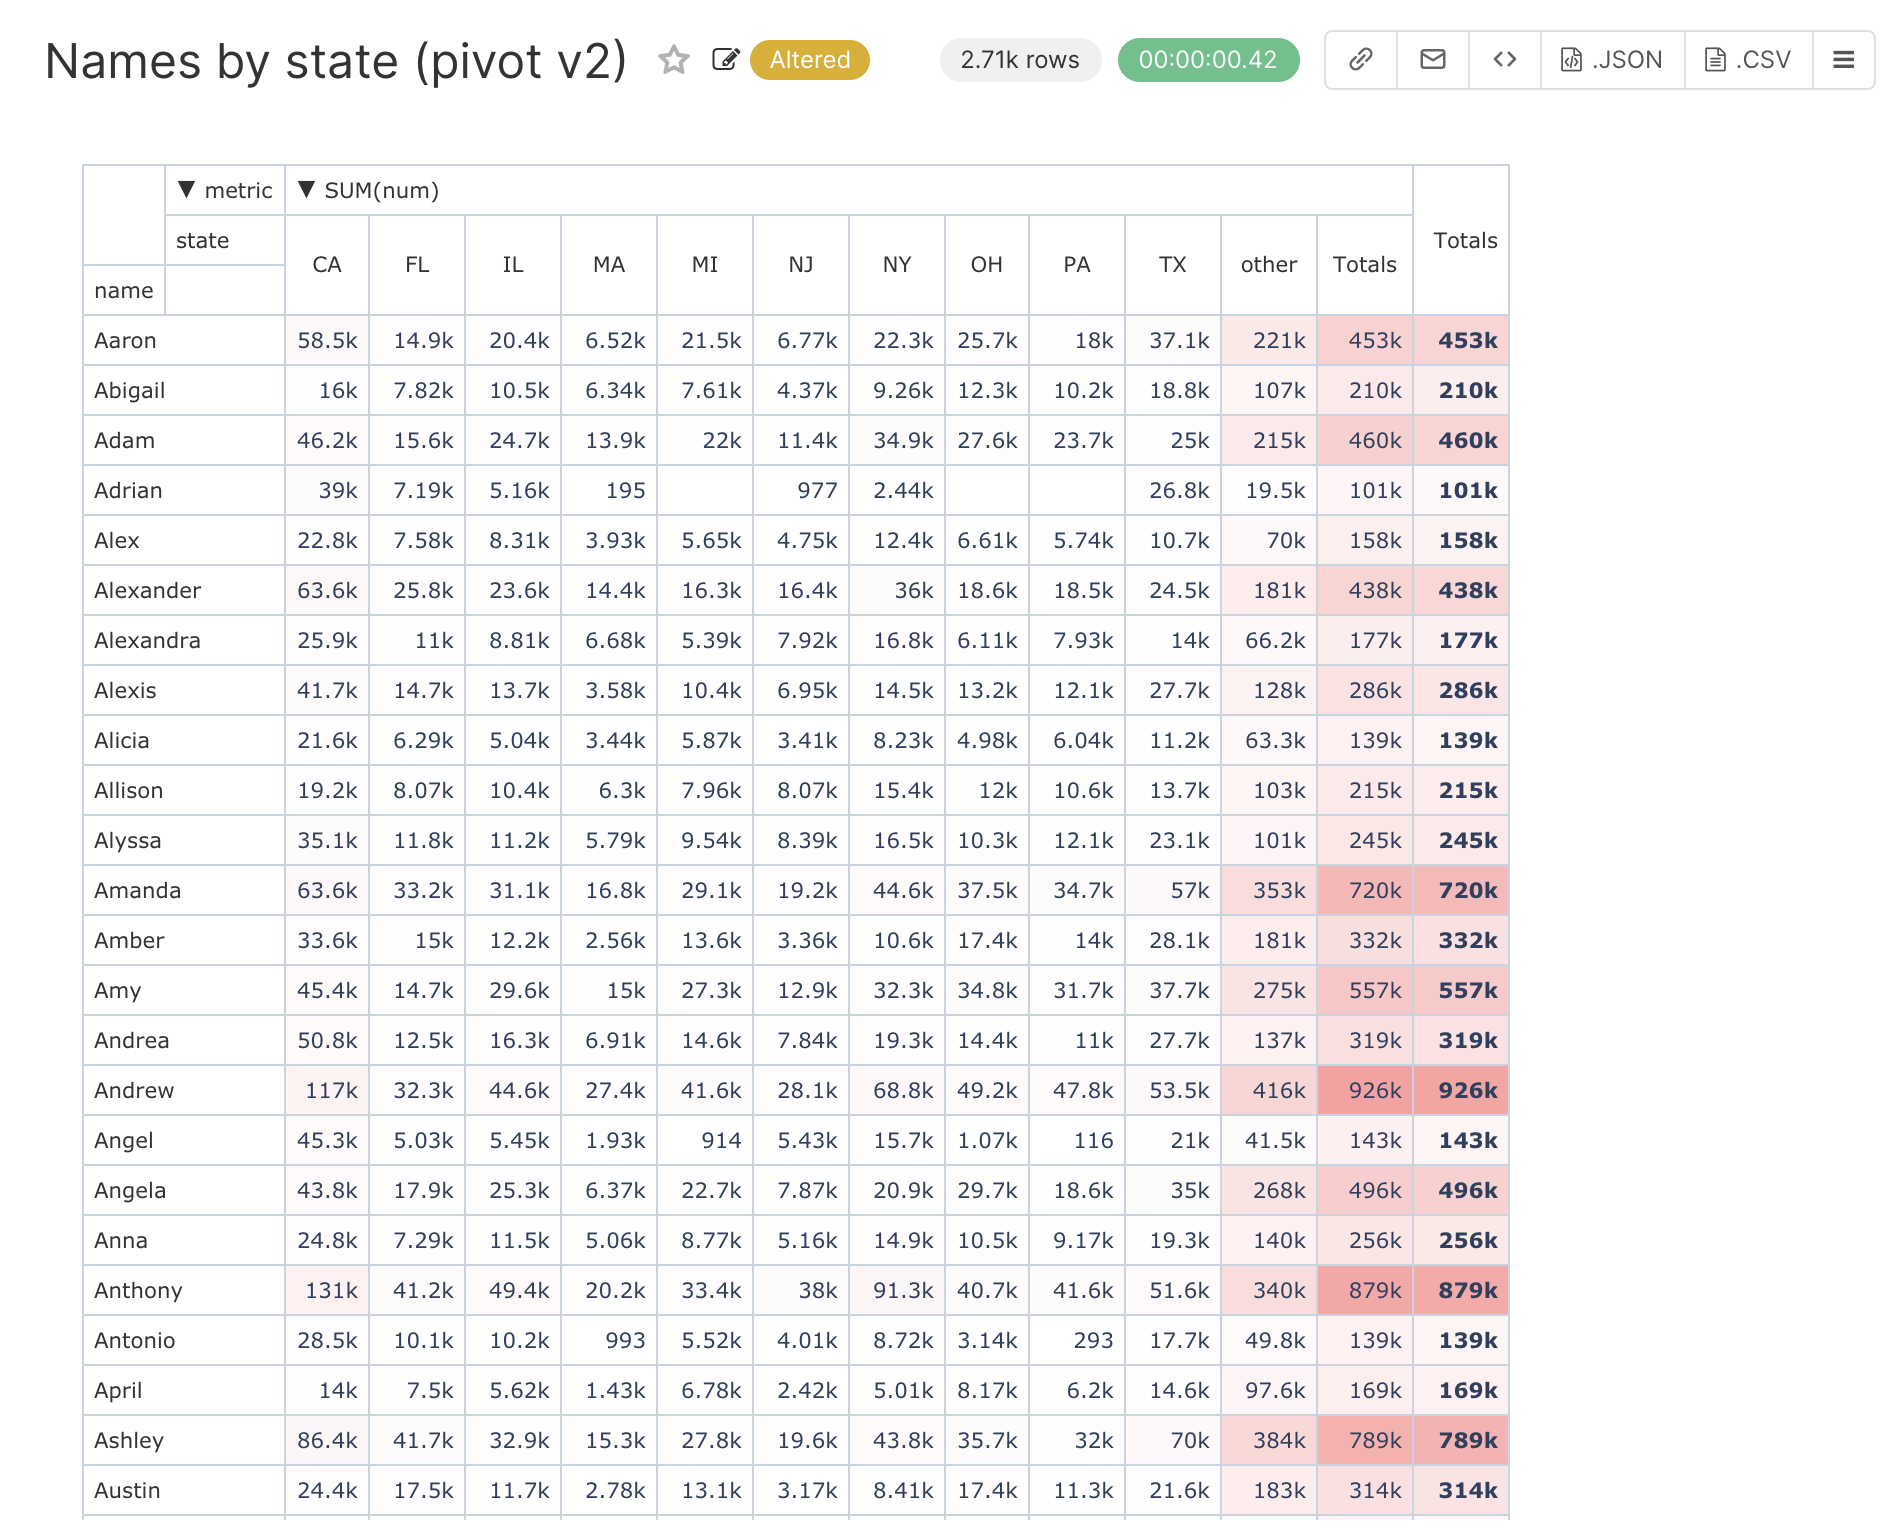This screenshot has height=1534, width=1892.
Task: Select the CA column header
Action: [x=326, y=265]
